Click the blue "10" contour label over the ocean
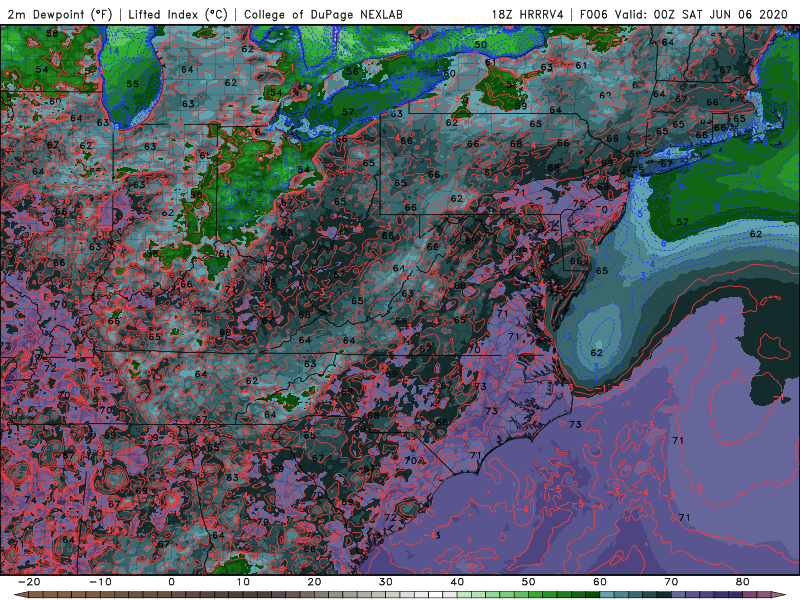The width and height of the screenshot is (800, 600). coord(755,174)
